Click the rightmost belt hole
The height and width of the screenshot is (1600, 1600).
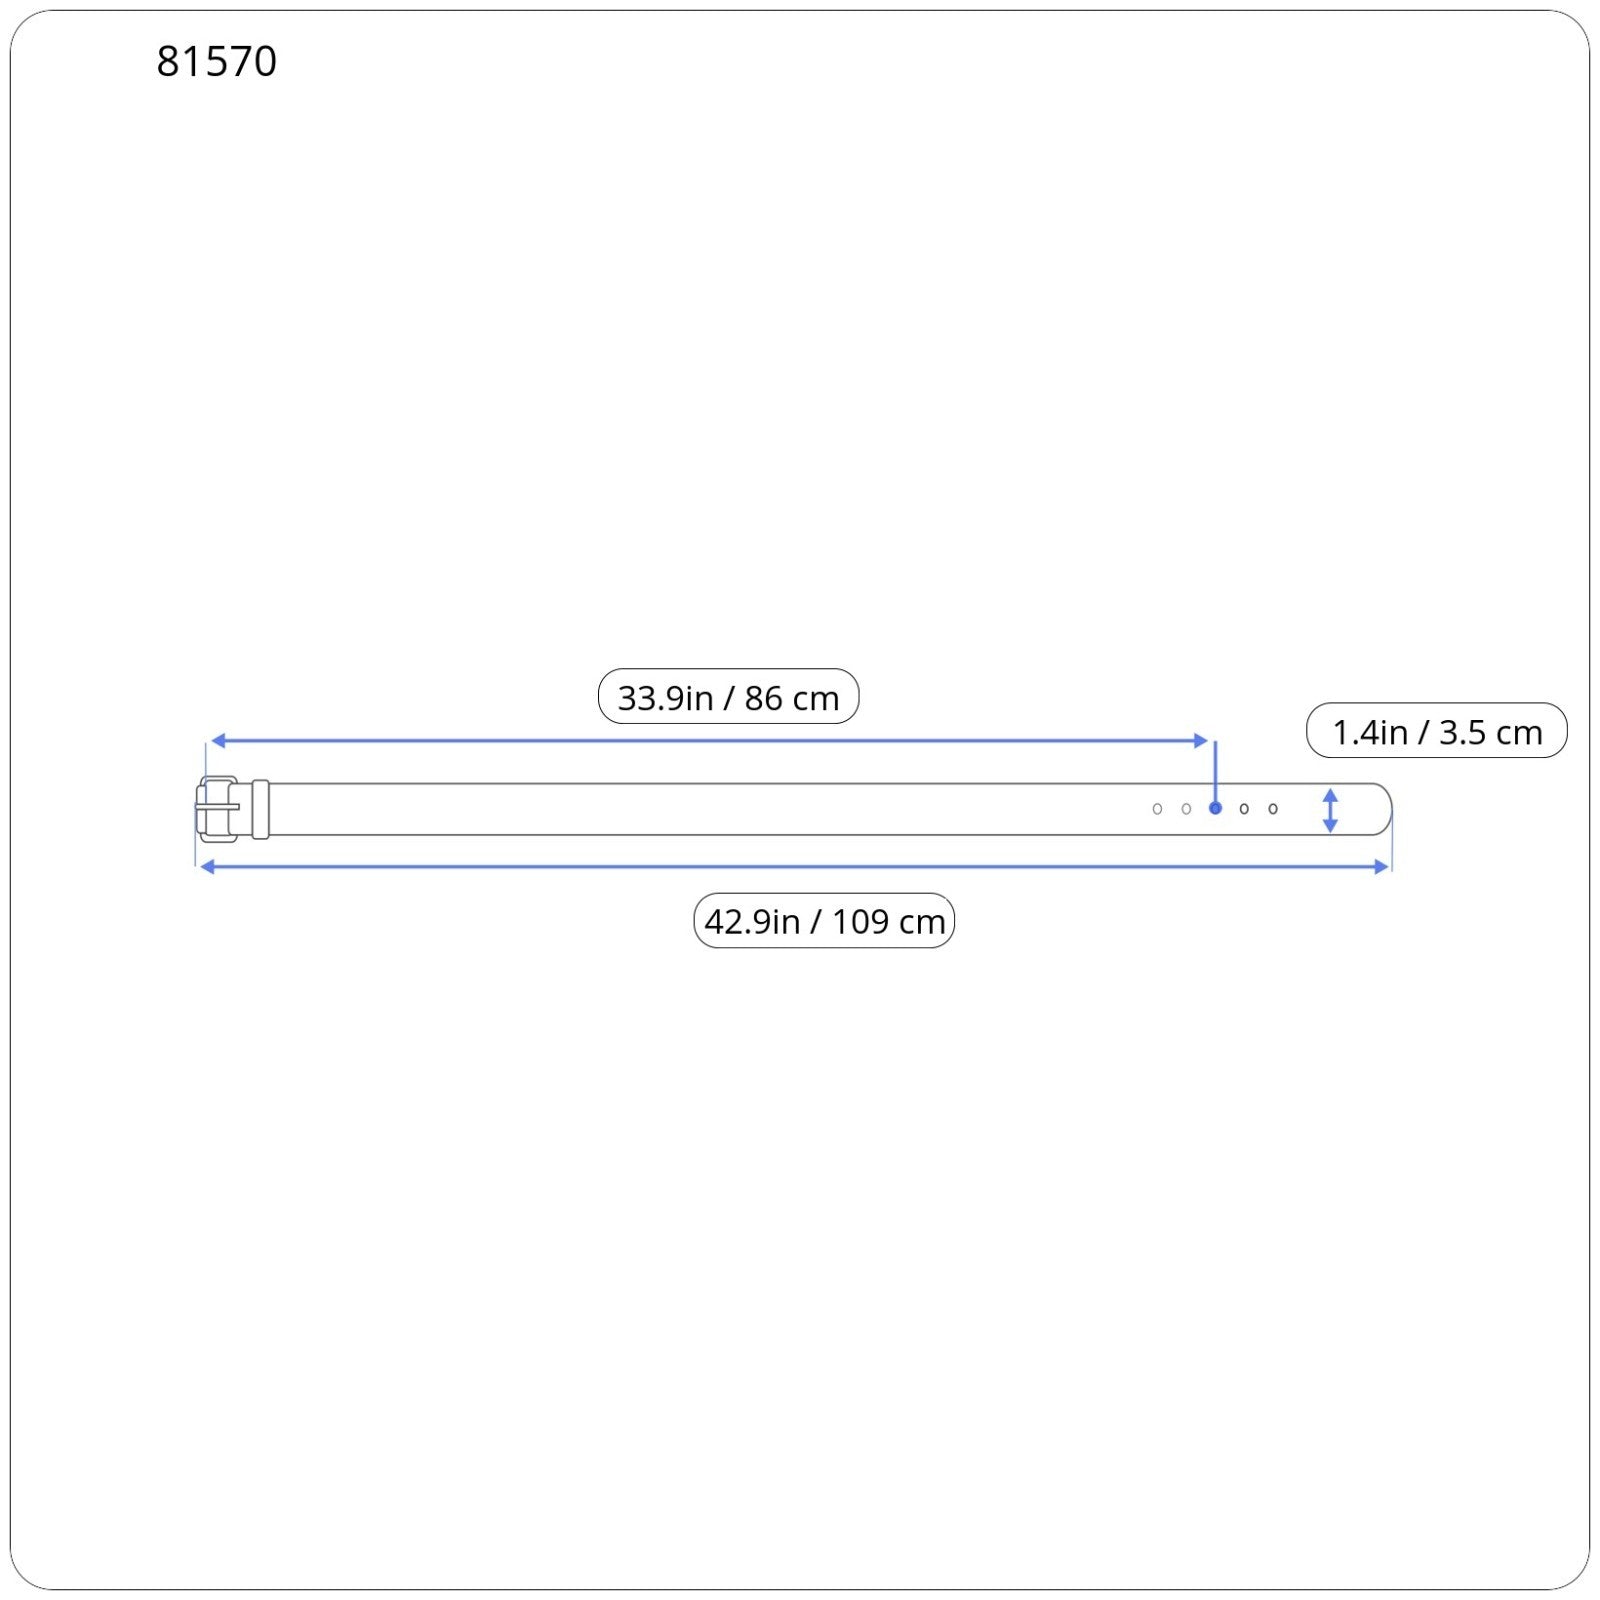(x=1273, y=809)
